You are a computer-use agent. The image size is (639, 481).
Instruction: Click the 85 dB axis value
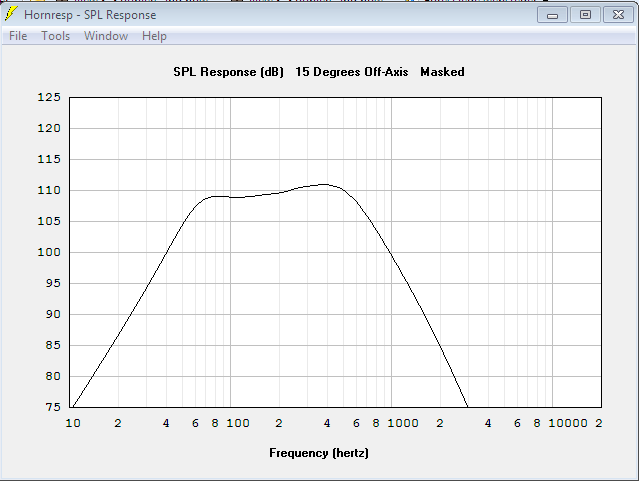click(x=53, y=345)
